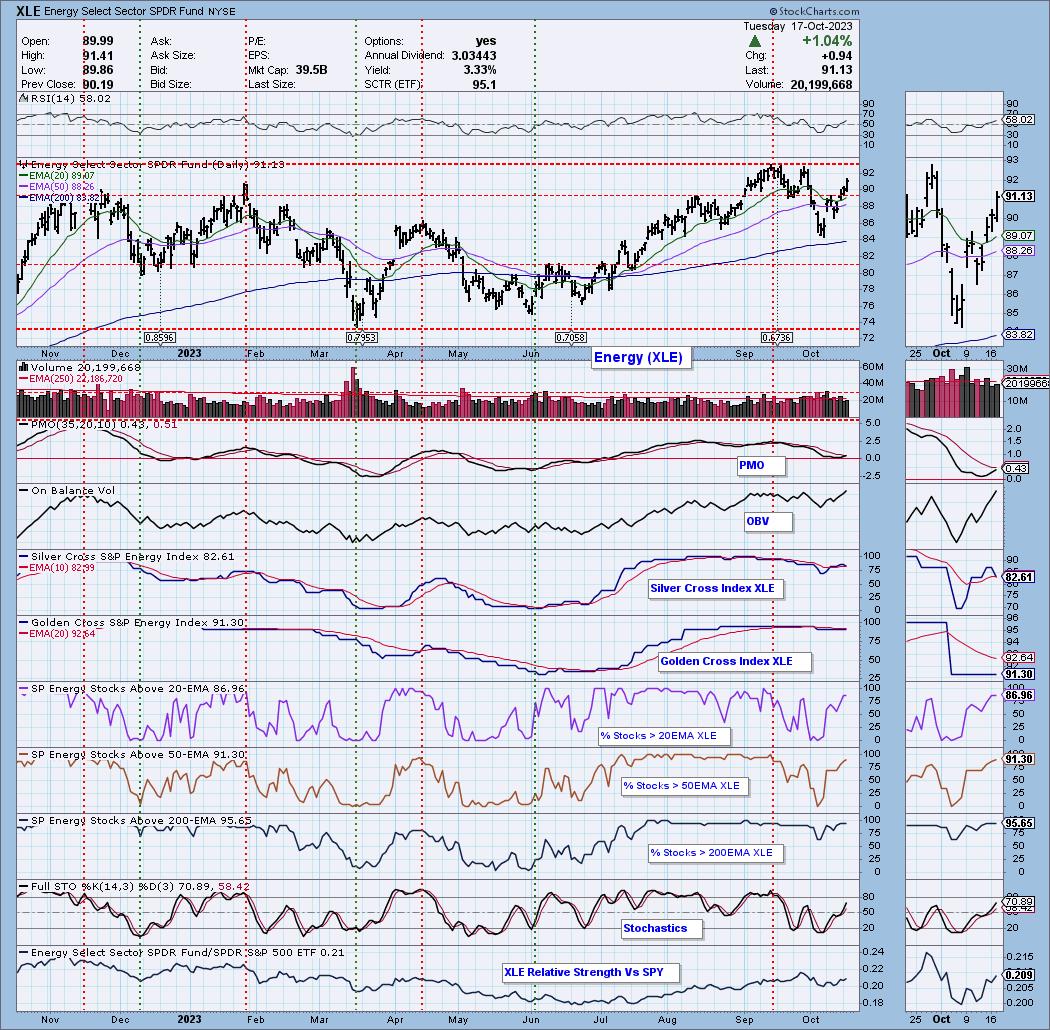Click the 95.65 value tag for 200-EMA stocks
Screen dimensions: 1050x1030
coord(1019,823)
